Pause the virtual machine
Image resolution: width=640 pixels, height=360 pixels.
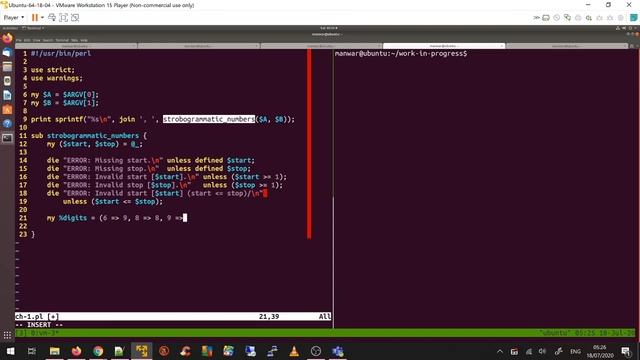pos(35,18)
